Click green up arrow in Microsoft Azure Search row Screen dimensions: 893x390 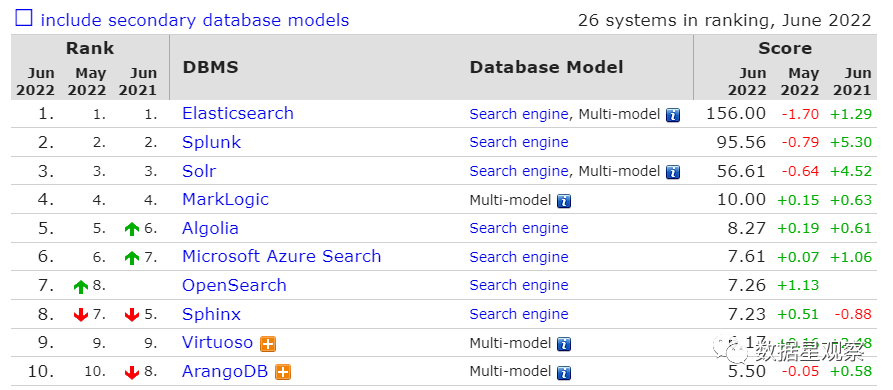(132, 258)
